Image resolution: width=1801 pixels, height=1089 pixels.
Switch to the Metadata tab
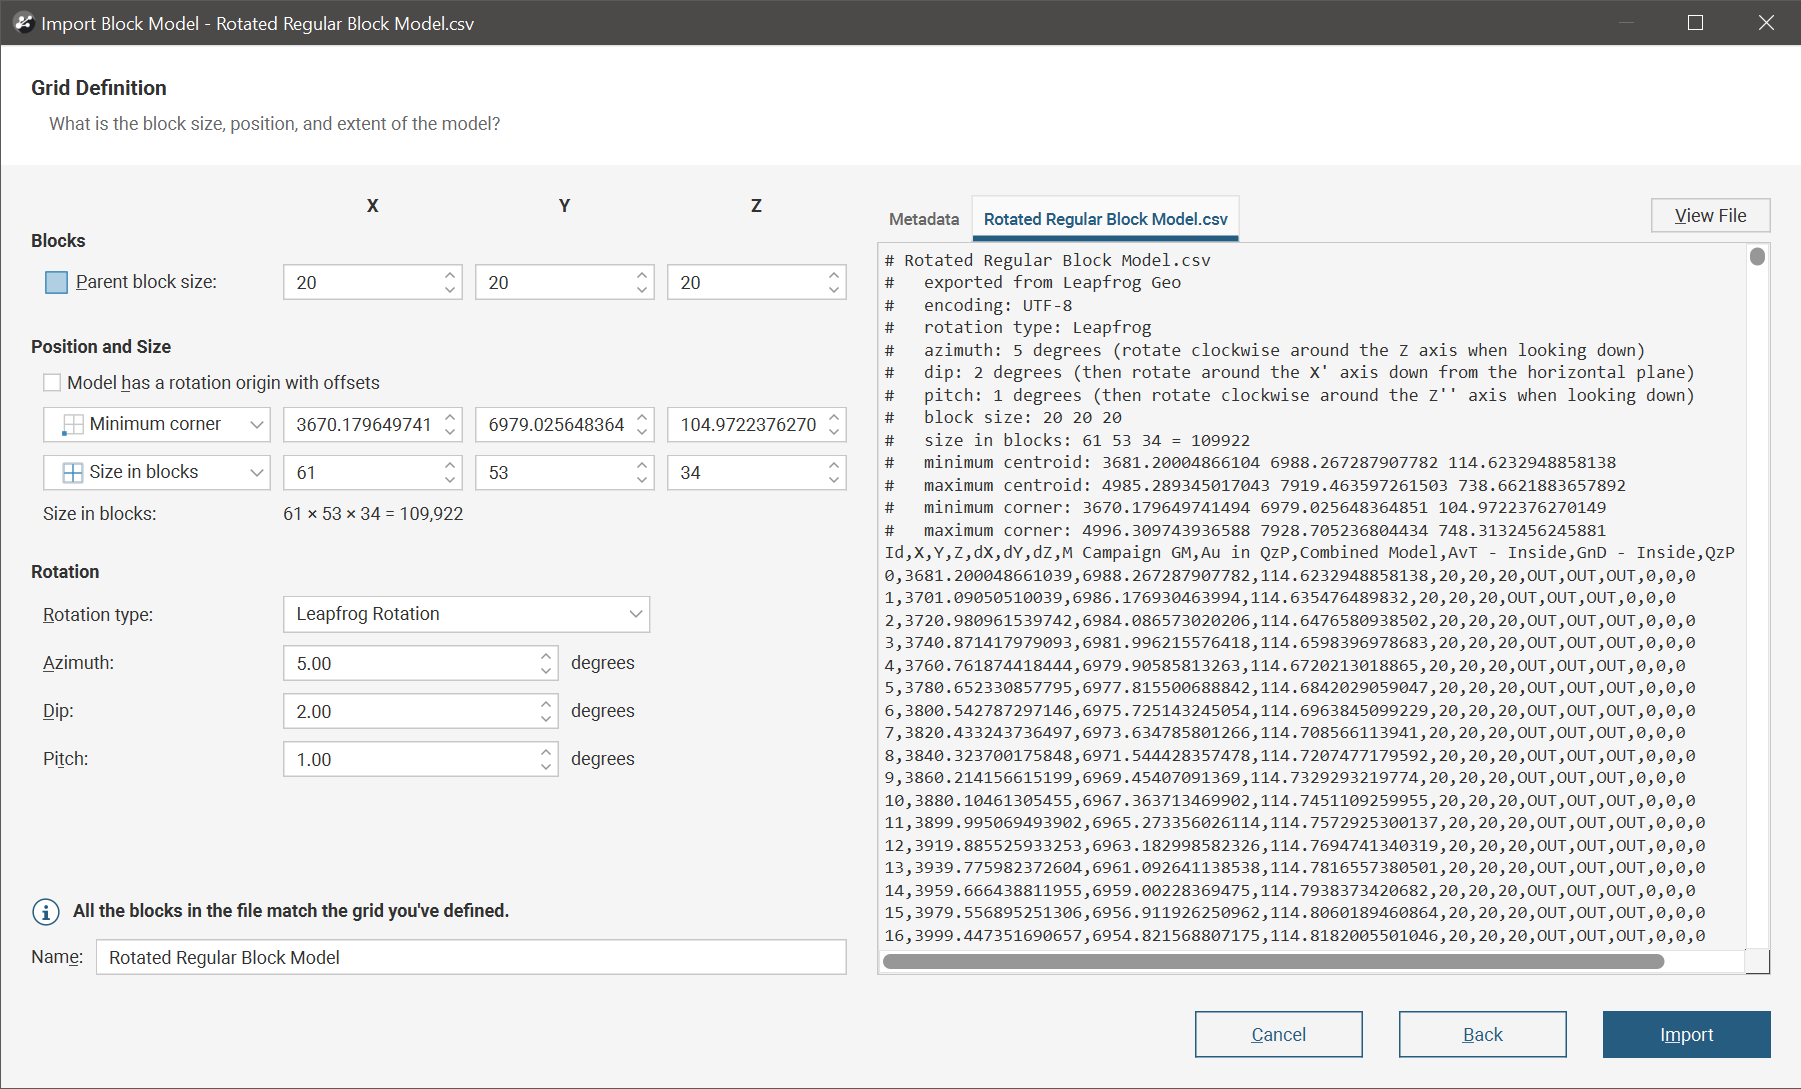[x=923, y=219]
